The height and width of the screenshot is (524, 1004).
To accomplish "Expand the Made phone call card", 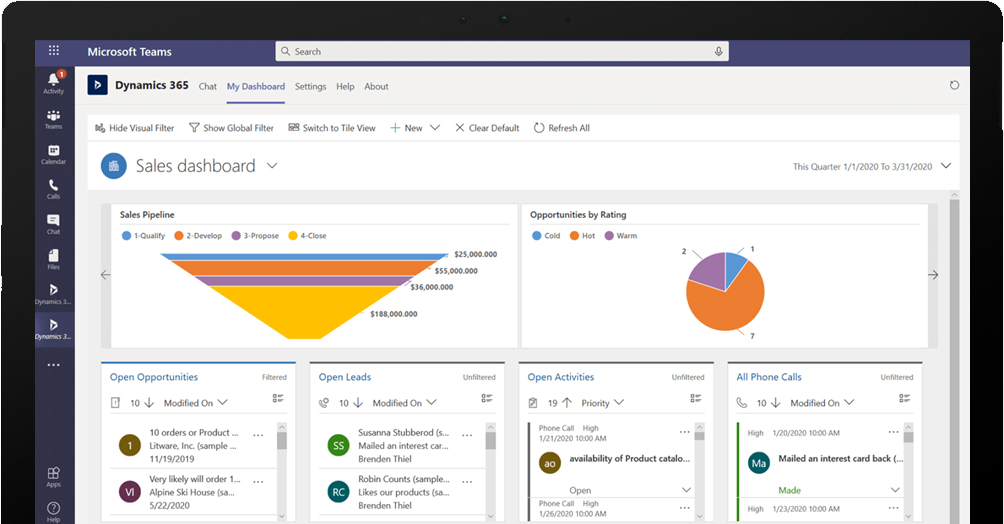I will tap(895, 490).
